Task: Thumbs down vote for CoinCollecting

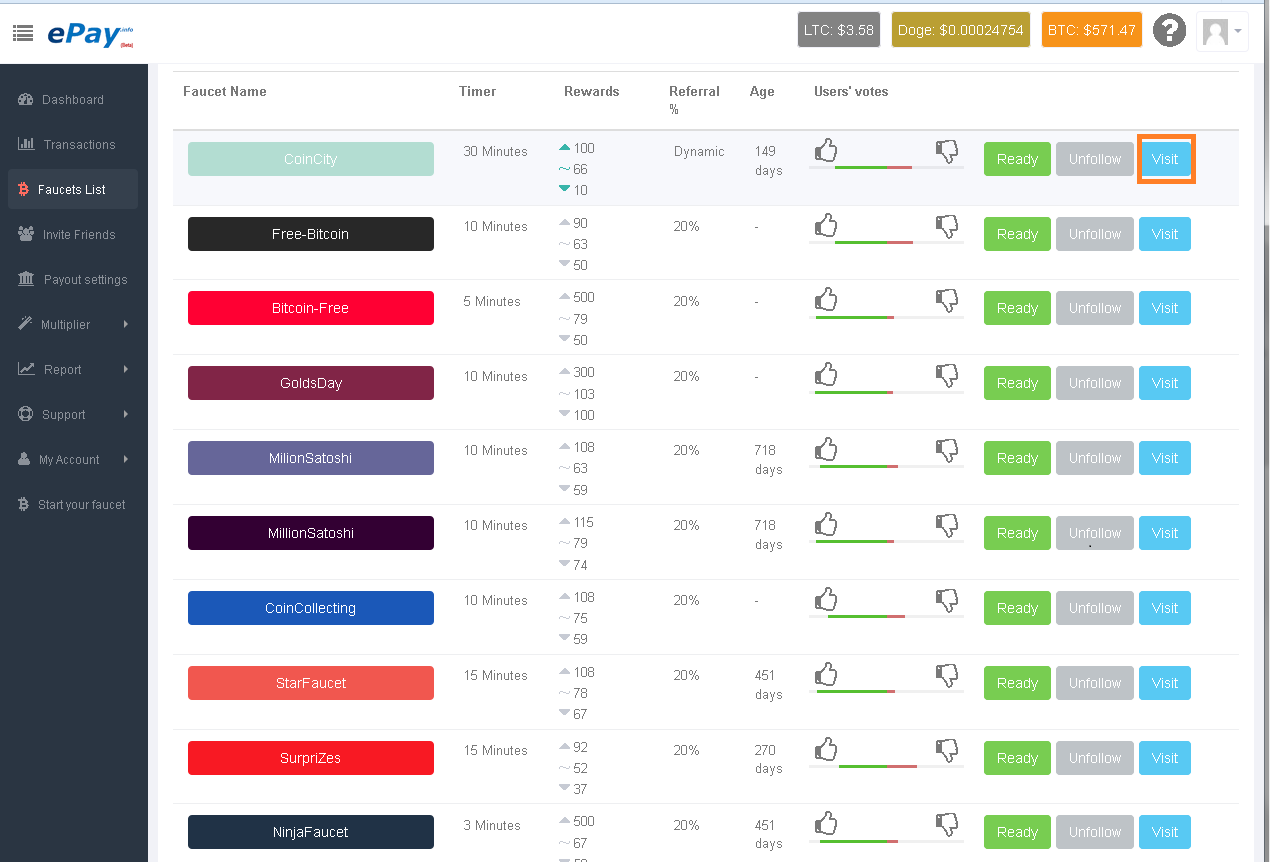Action: coord(947,601)
